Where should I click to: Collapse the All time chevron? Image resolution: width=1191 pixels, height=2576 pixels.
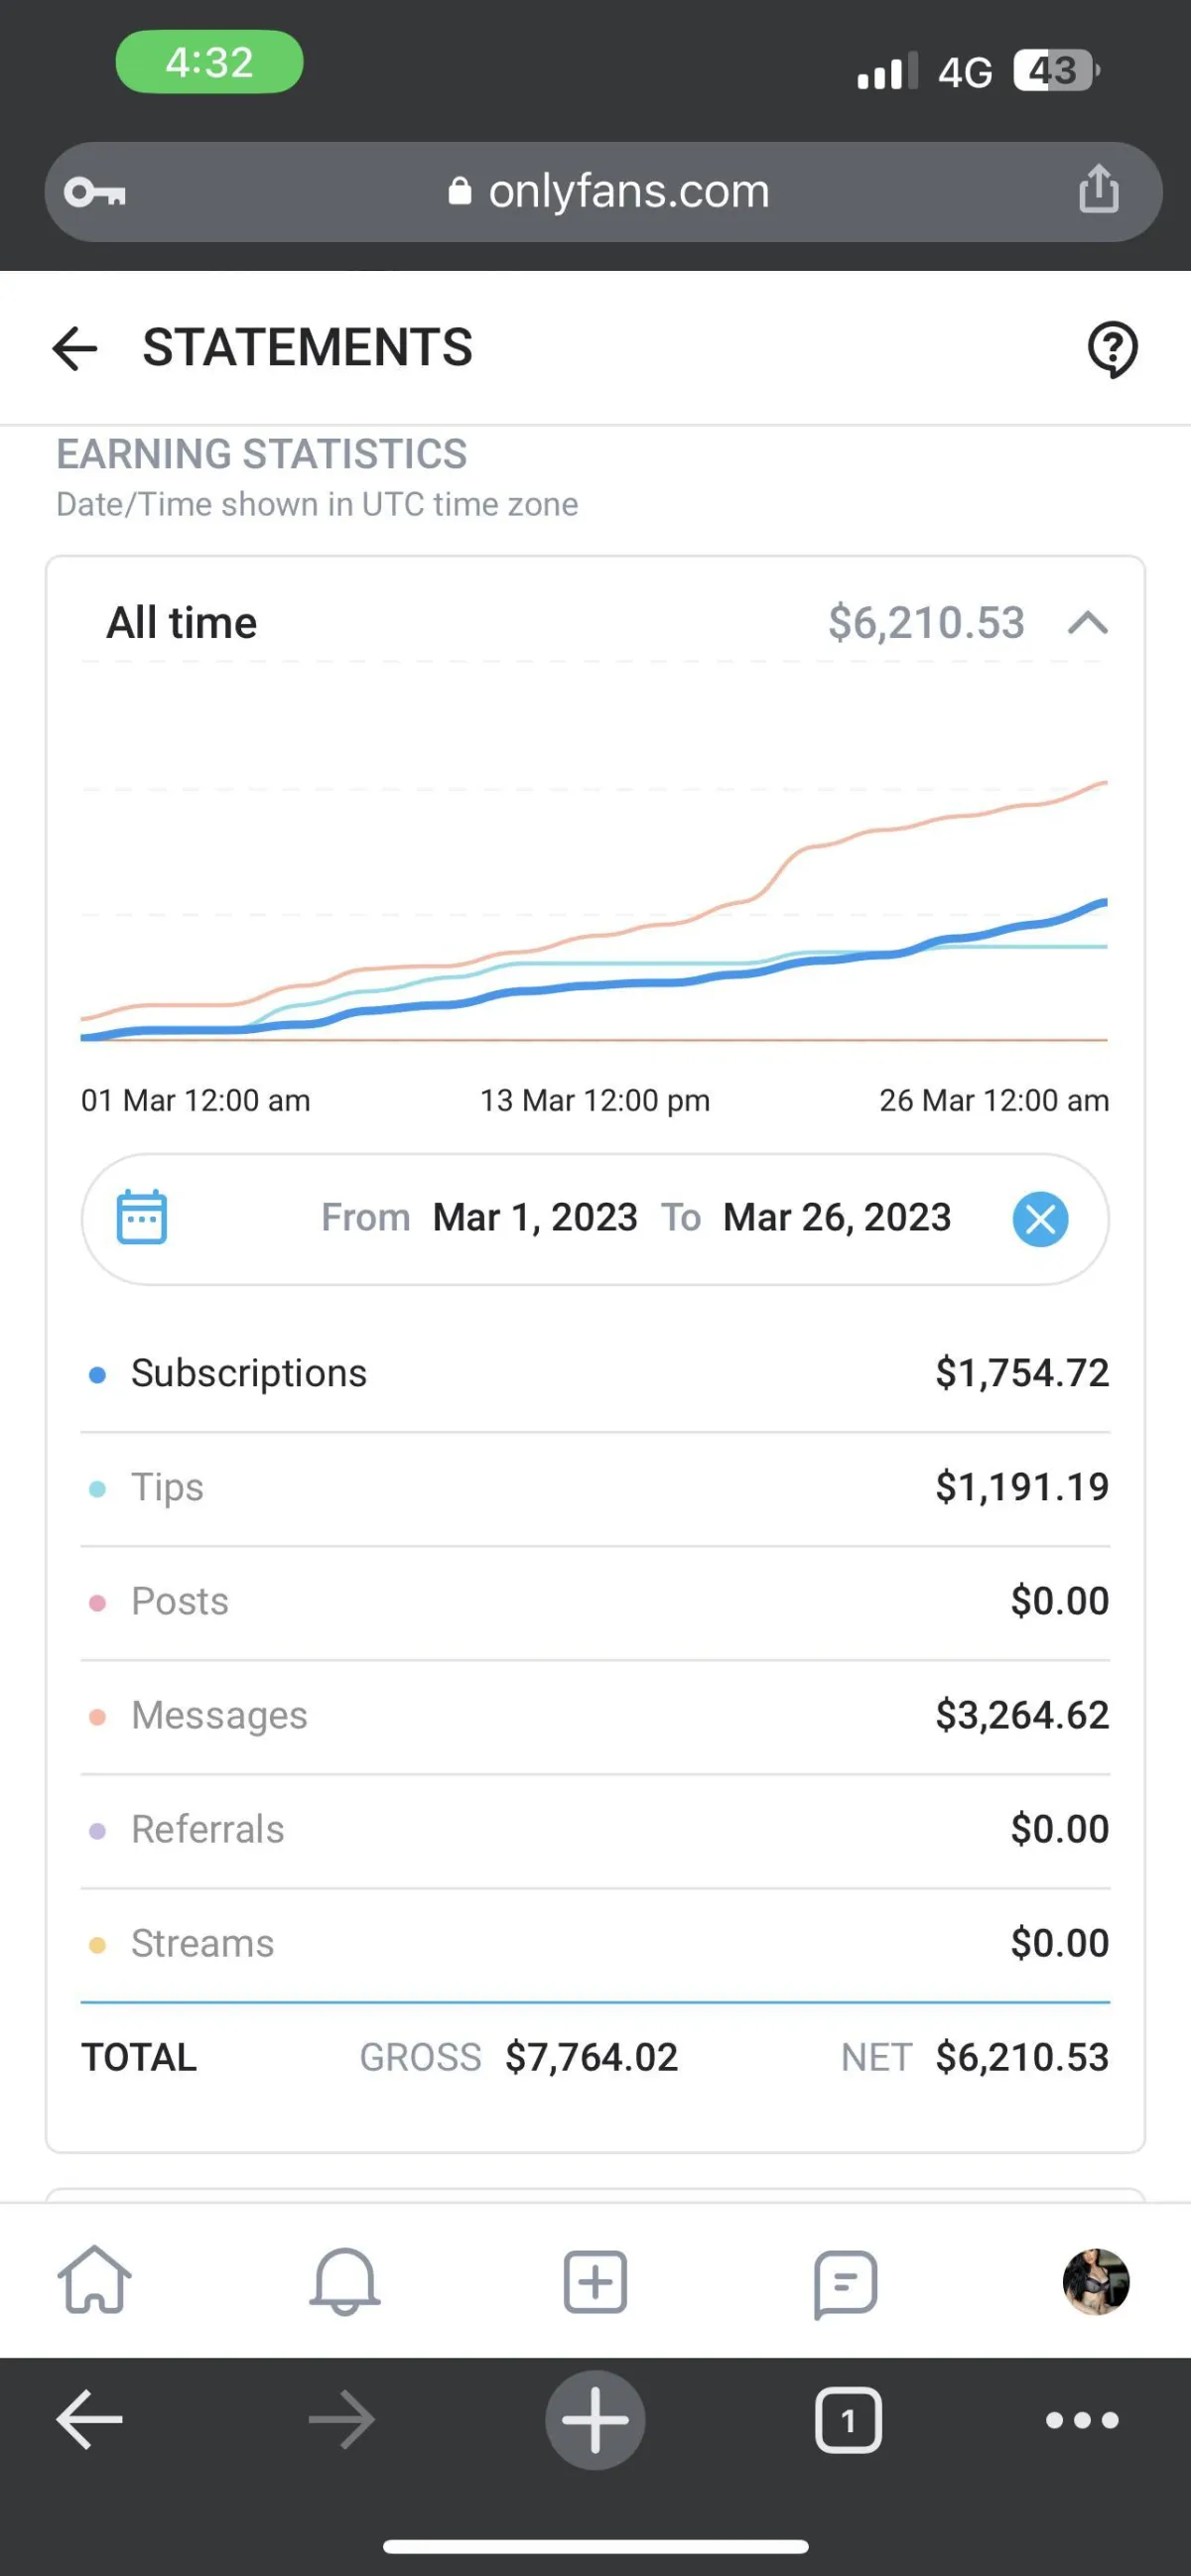coord(1088,623)
